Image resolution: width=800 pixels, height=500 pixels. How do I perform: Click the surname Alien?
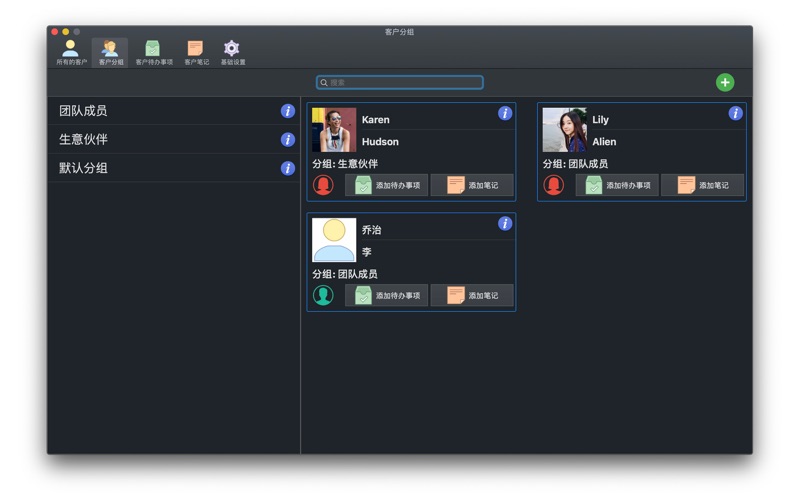pos(604,142)
